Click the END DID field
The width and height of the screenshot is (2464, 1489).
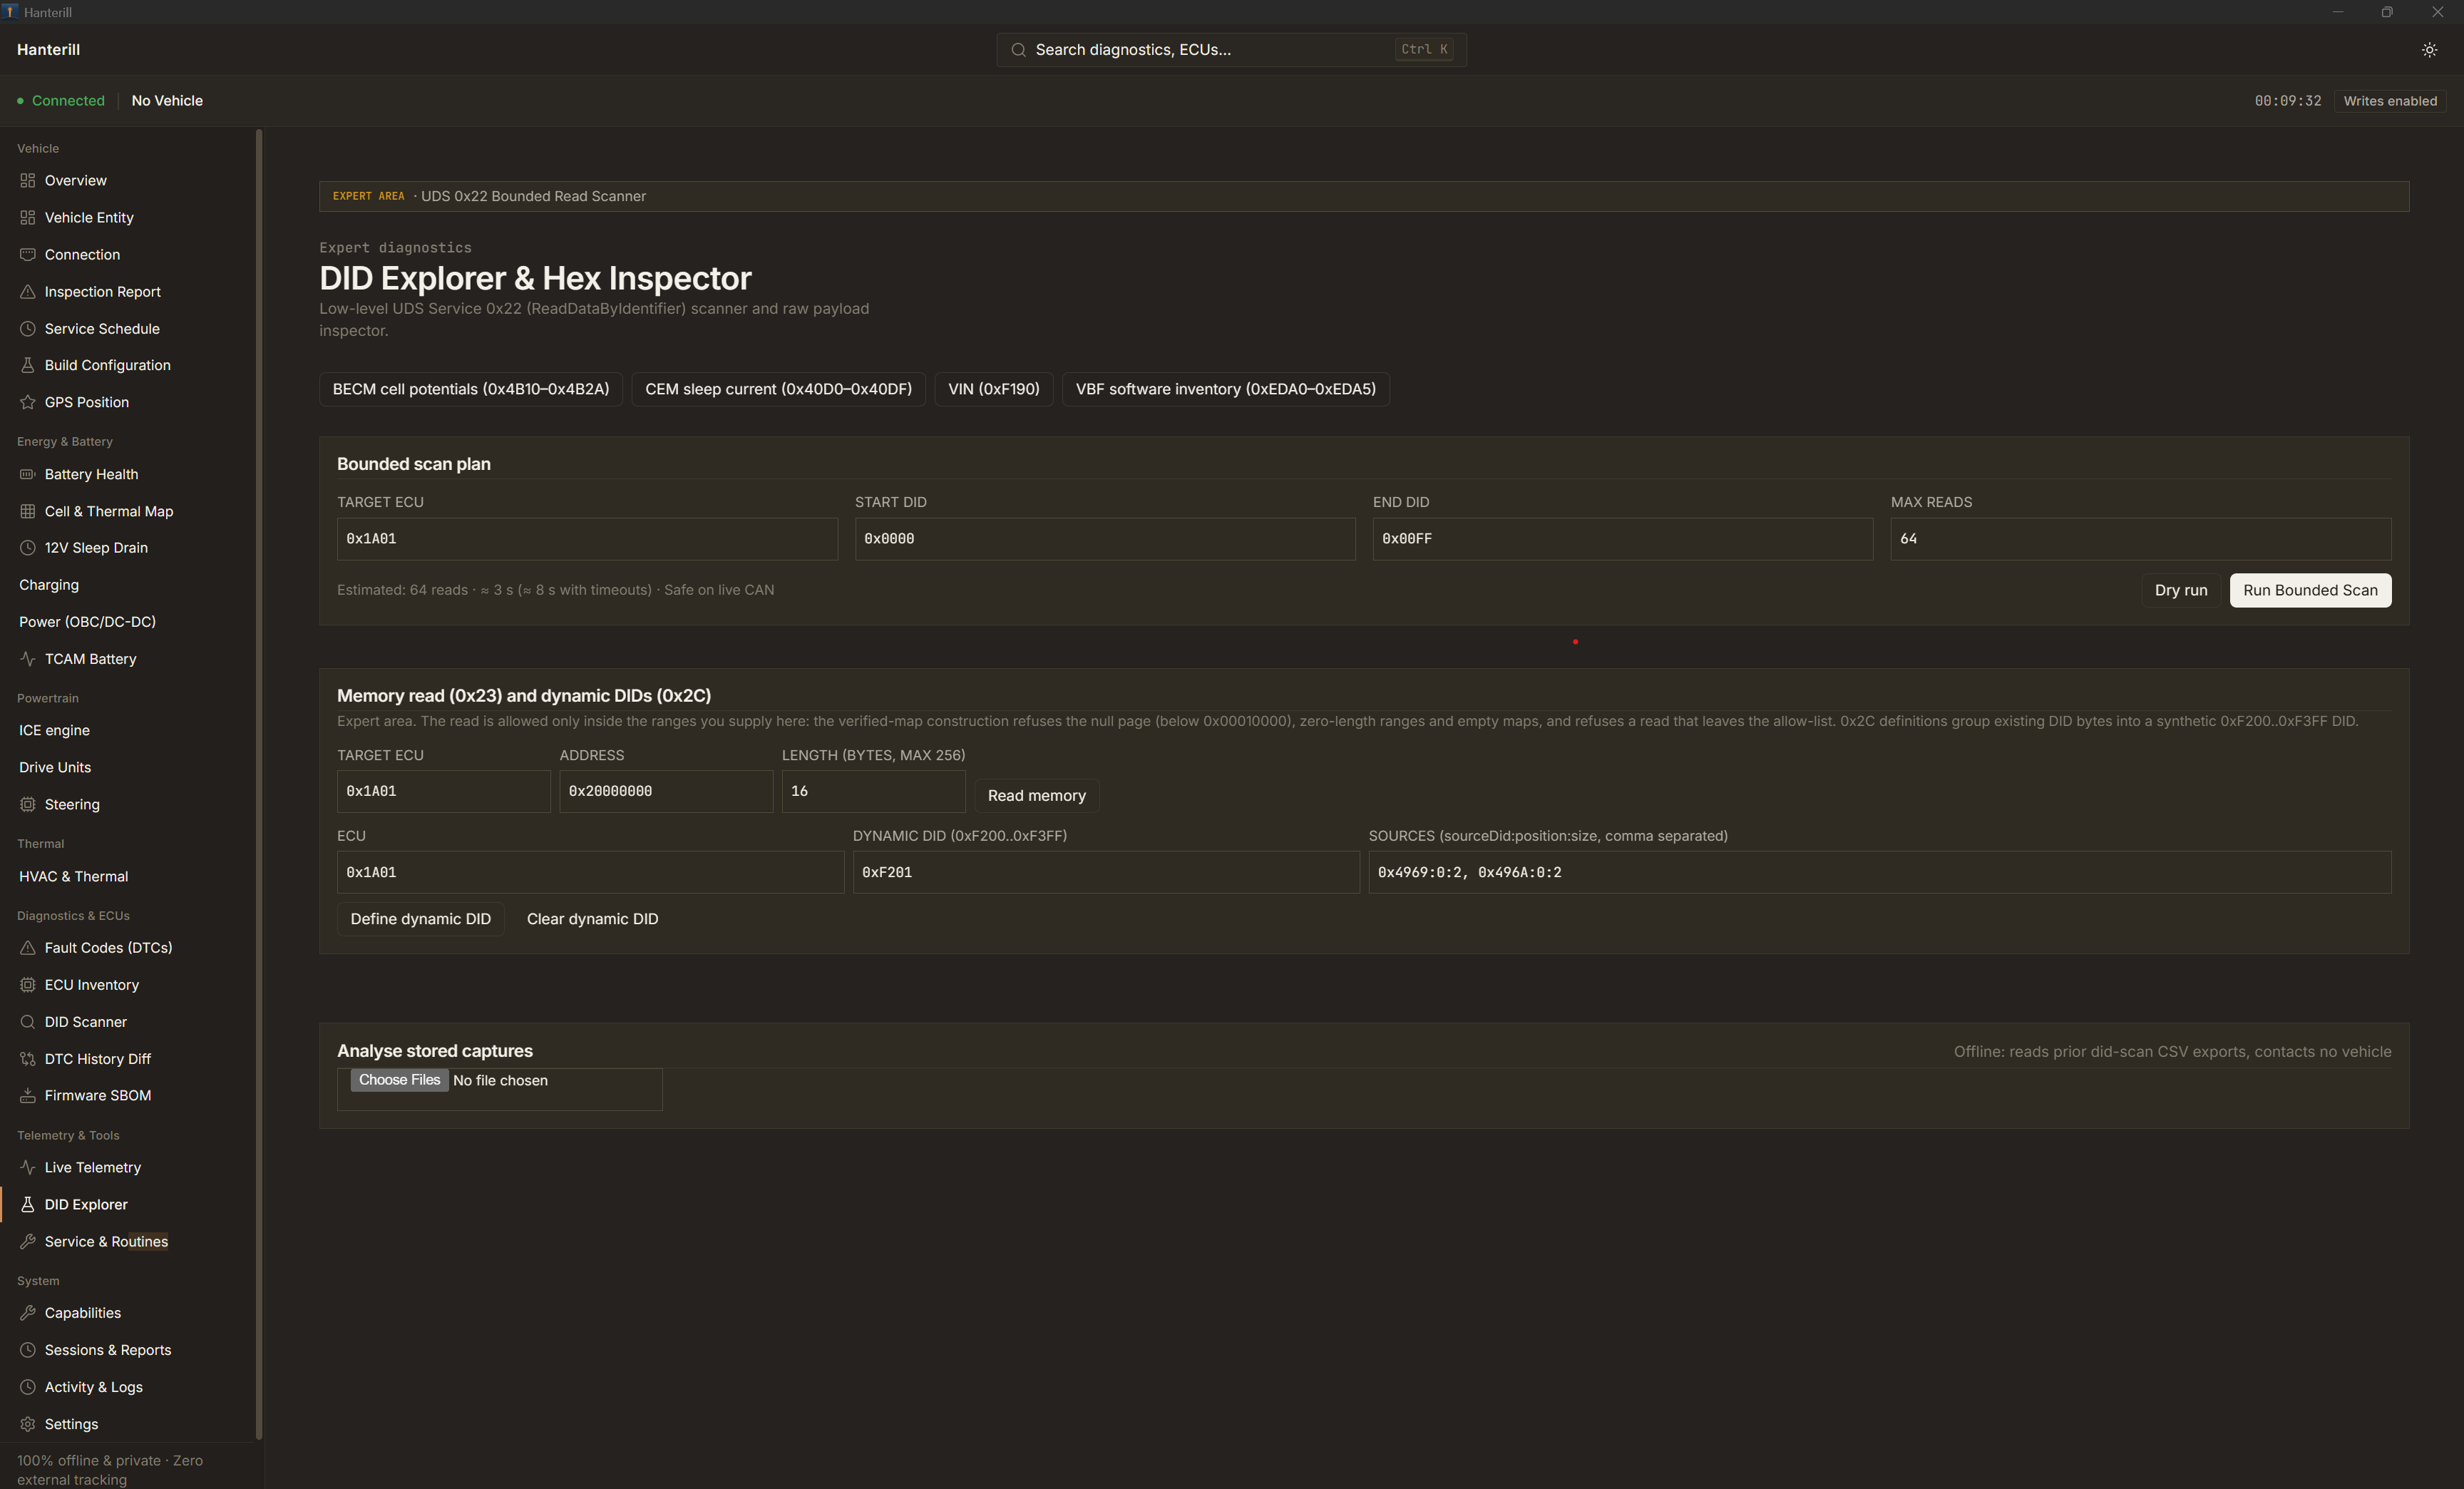[x=1622, y=539]
